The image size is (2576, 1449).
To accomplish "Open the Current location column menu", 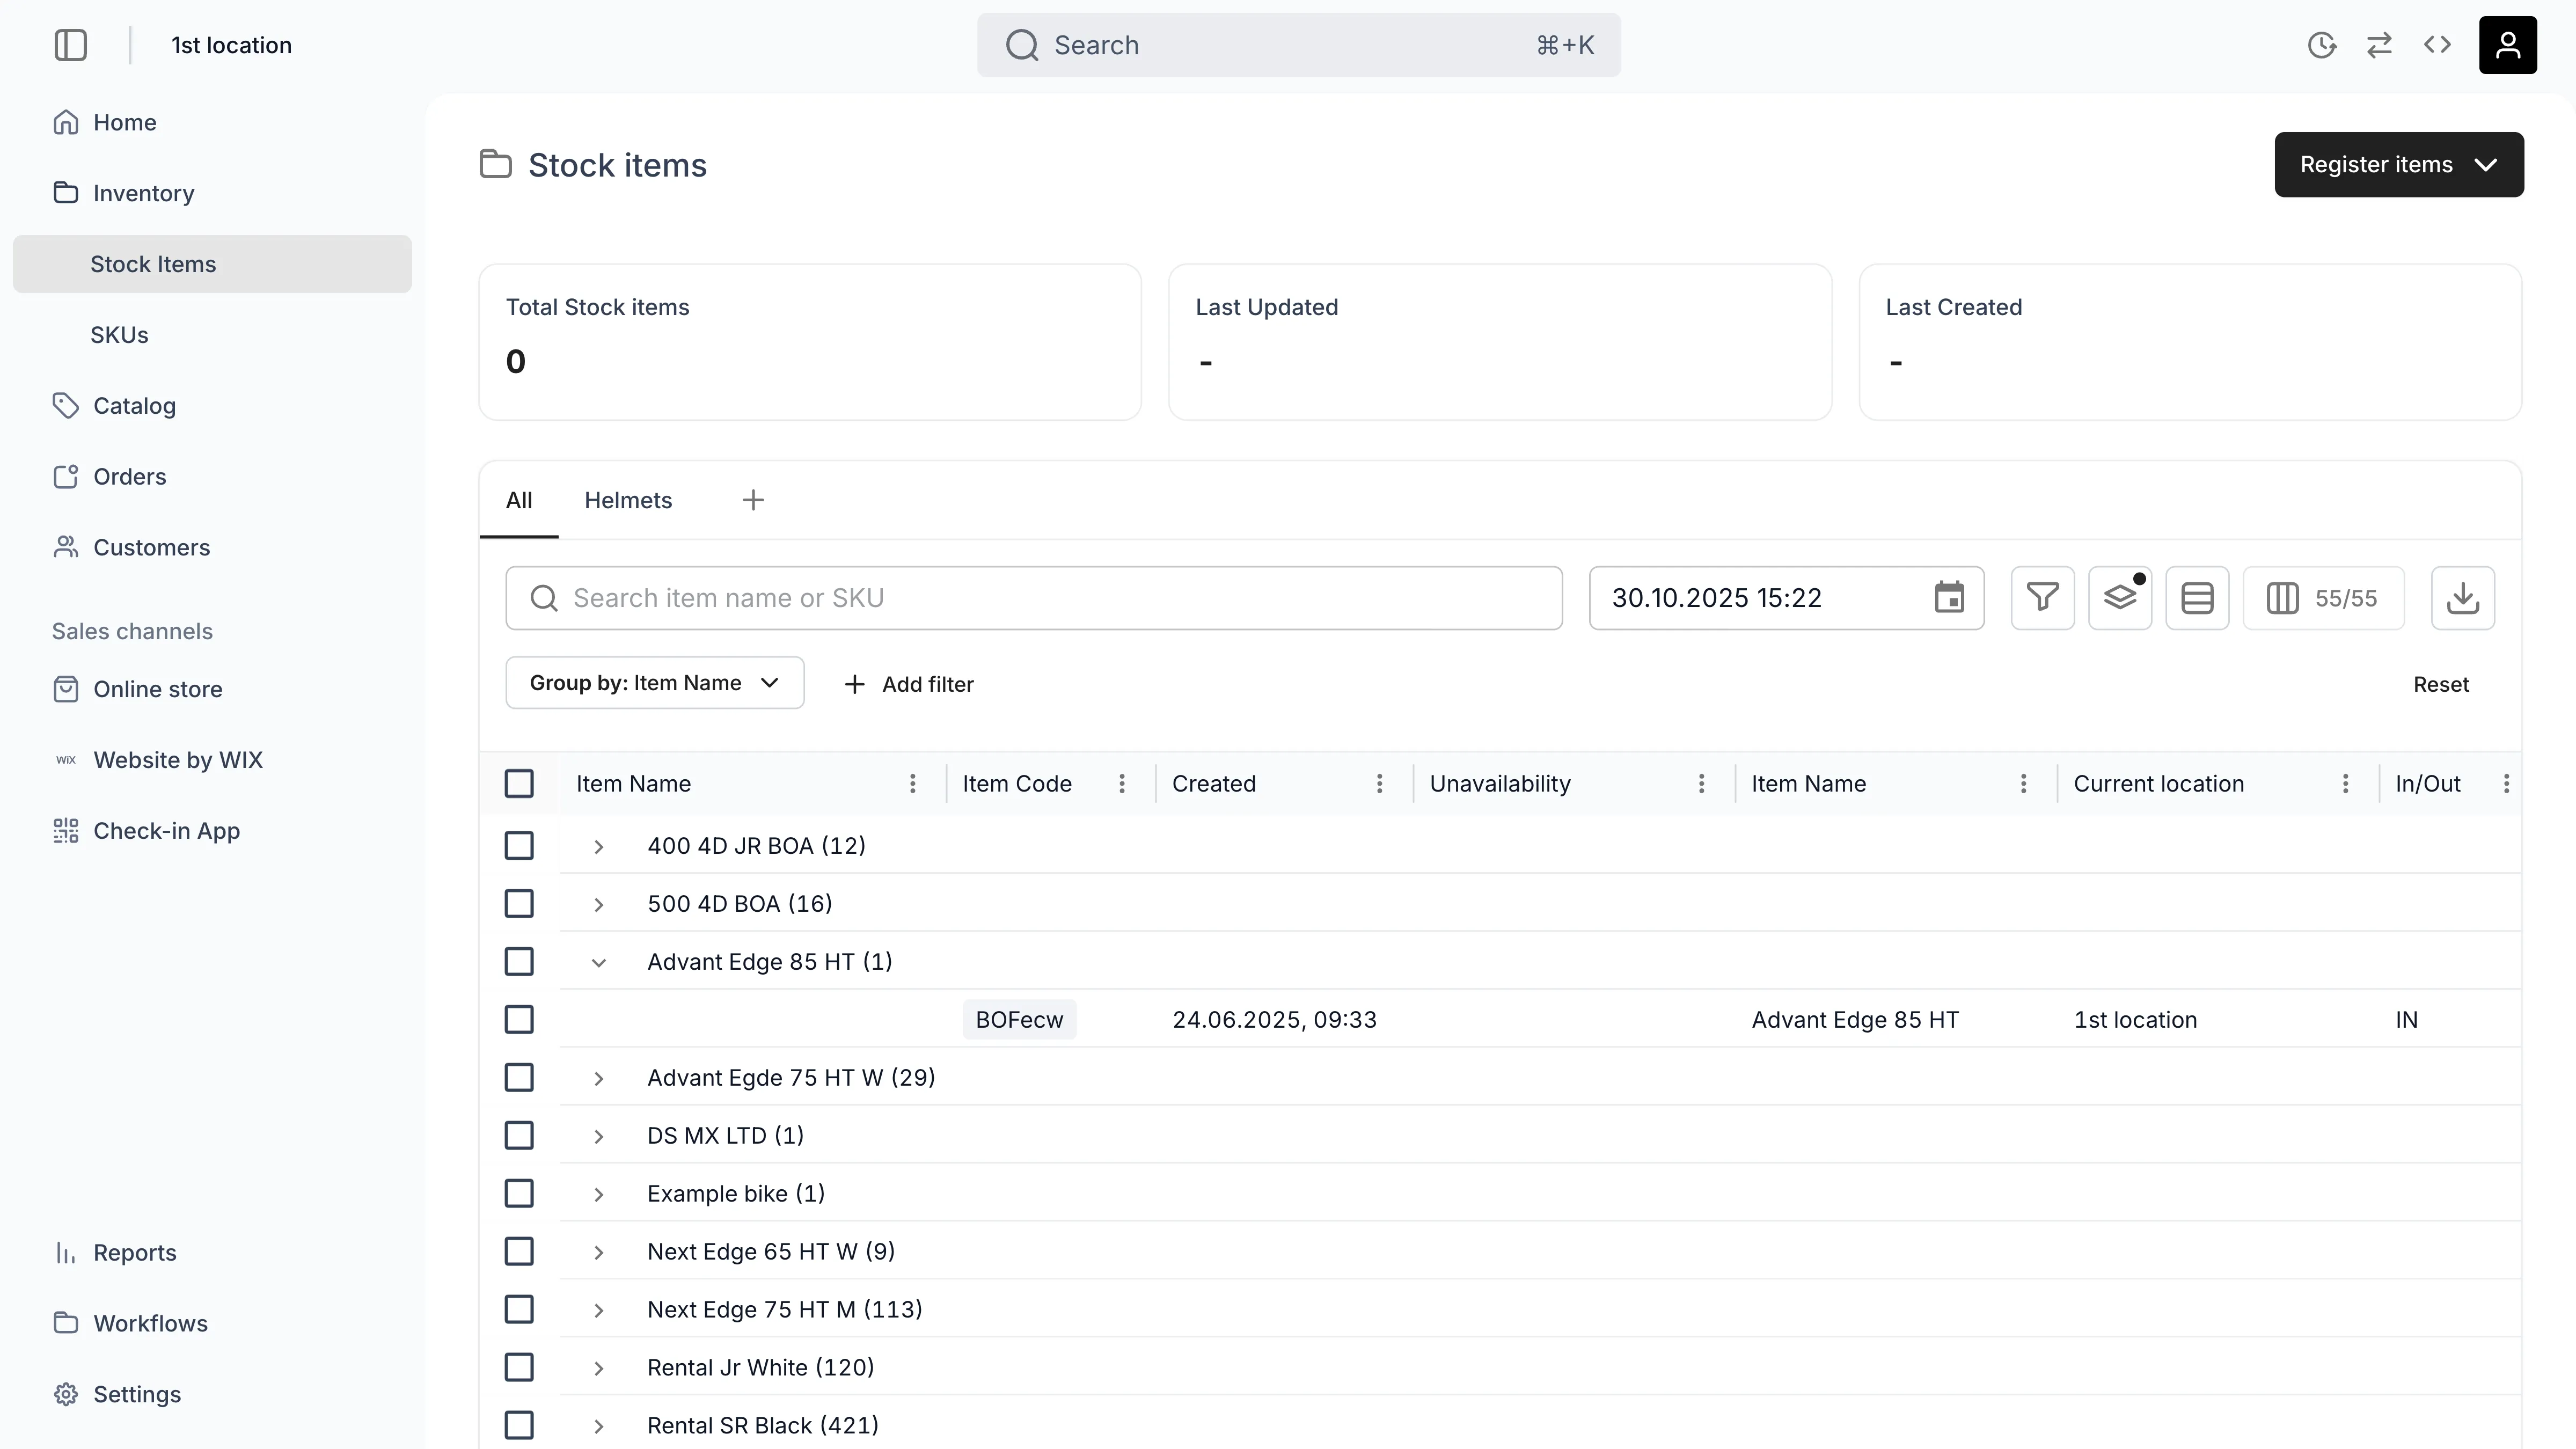I will (x=2345, y=784).
